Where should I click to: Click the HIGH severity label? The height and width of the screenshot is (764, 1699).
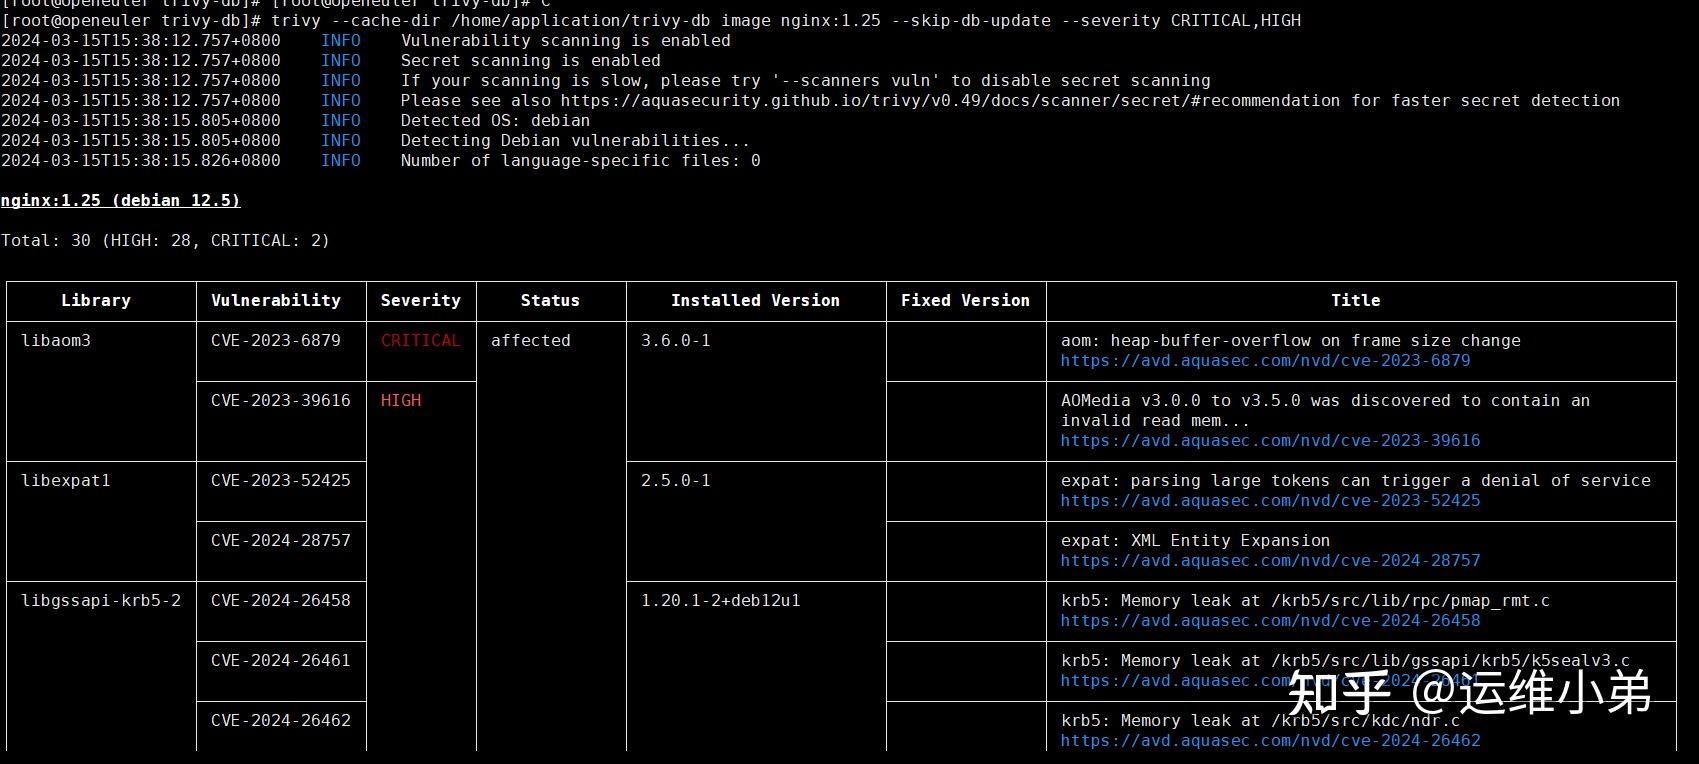401,400
